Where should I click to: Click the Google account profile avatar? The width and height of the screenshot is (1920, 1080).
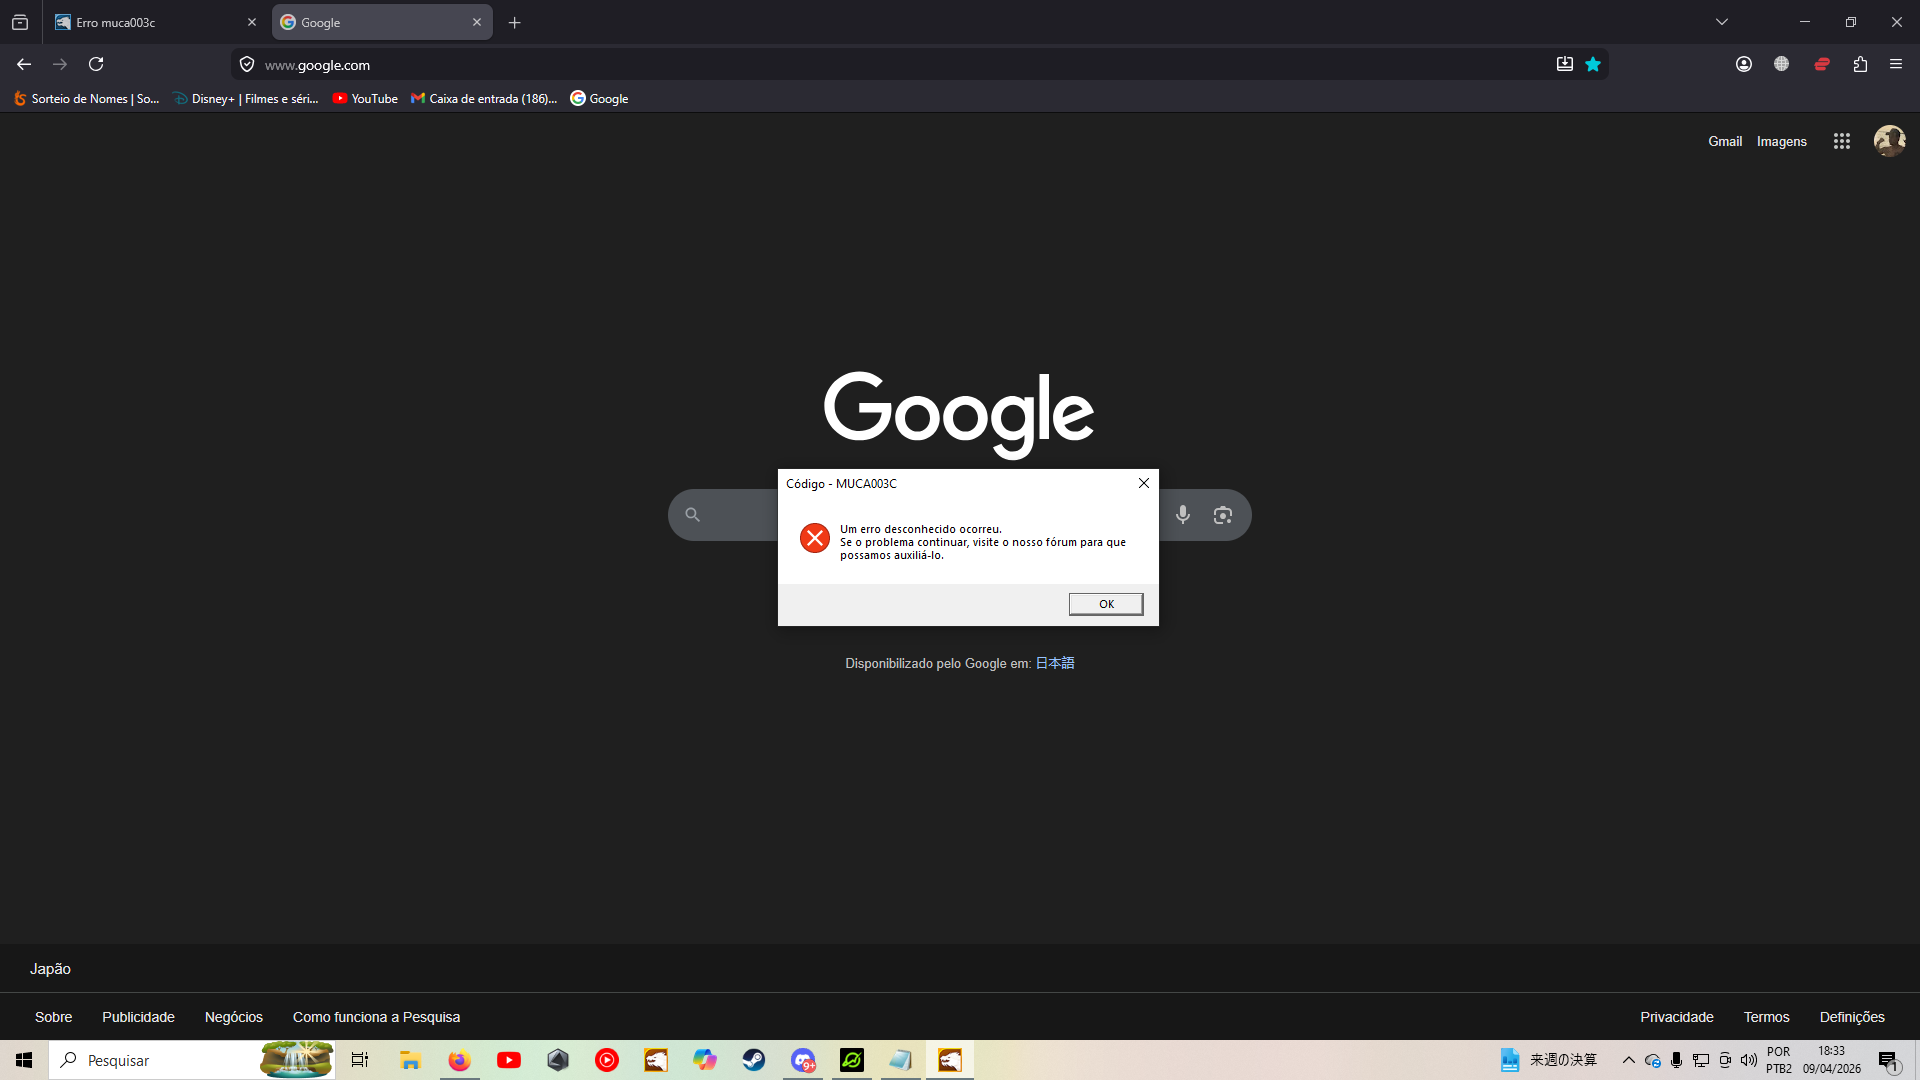tap(1889, 141)
